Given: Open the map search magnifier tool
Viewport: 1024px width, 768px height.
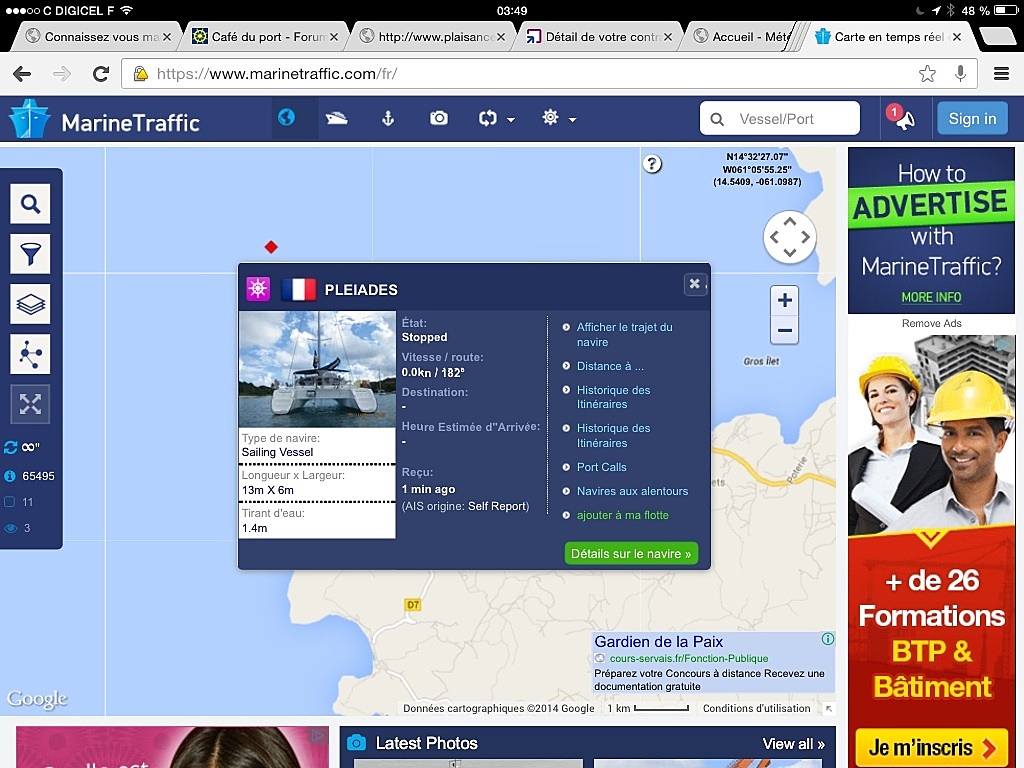Looking at the screenshot, I should coord(30,204).
